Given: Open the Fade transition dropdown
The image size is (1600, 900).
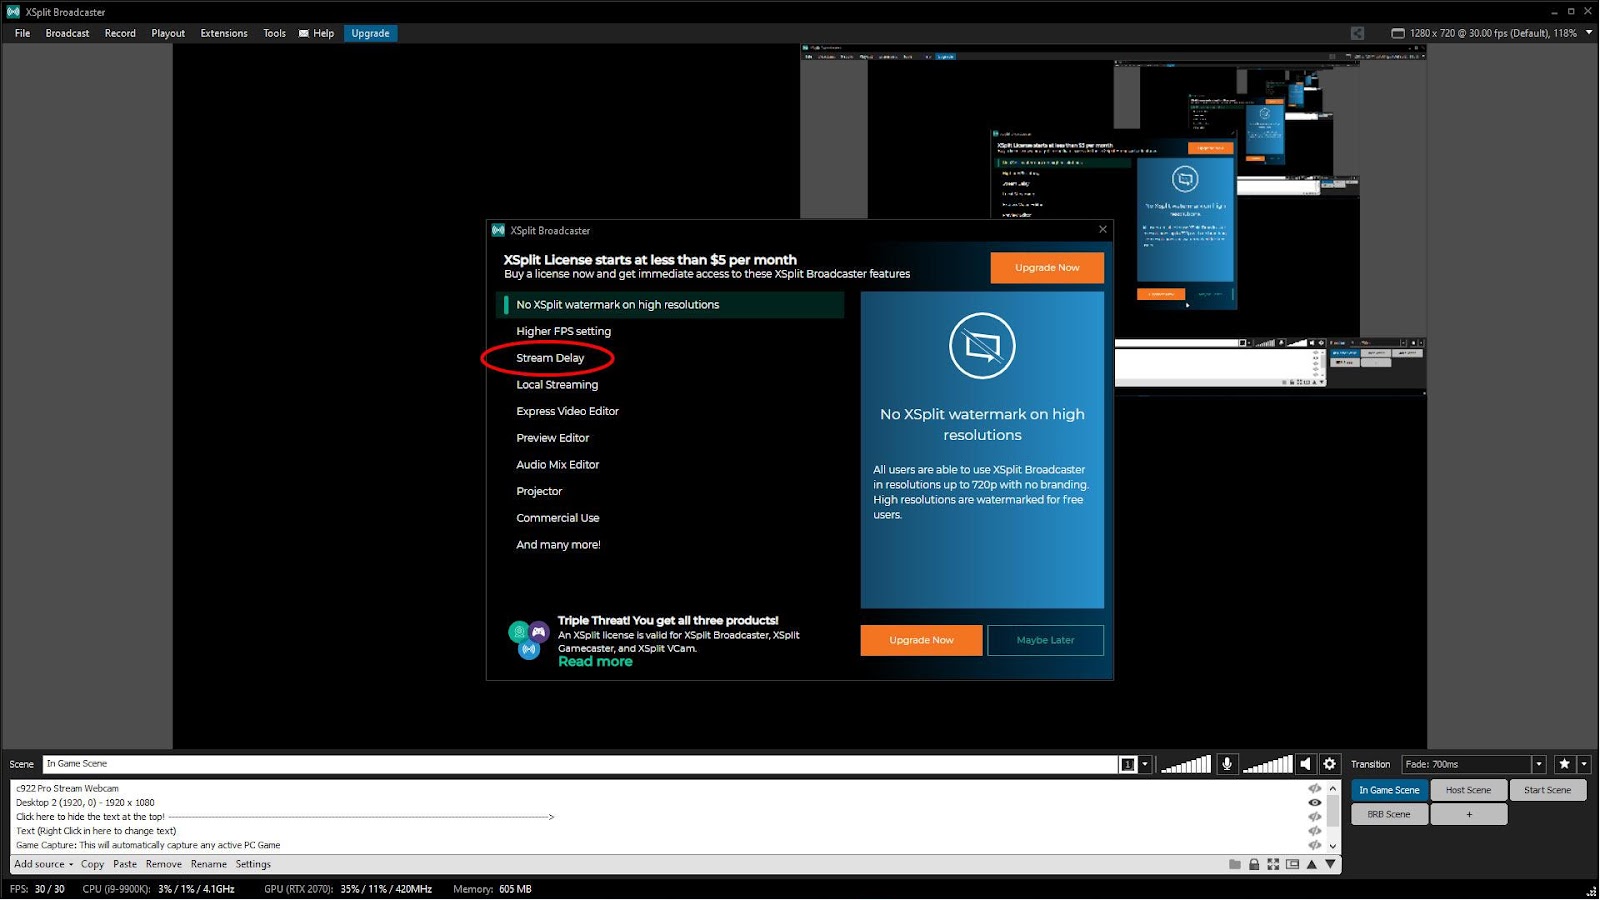Looking at the screenshot, I should [1539, 764].
